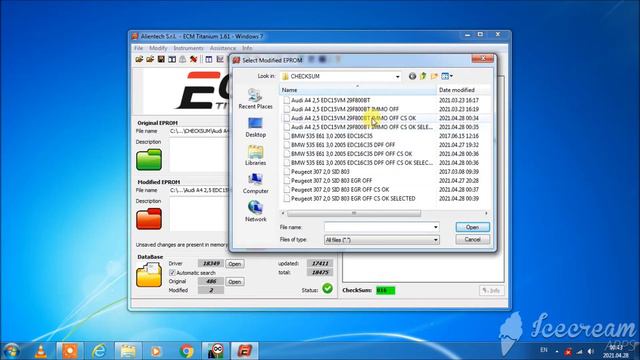This screenshot has height=360, width=640.
Task: Open the Modify menu
Action: point(158,48)
